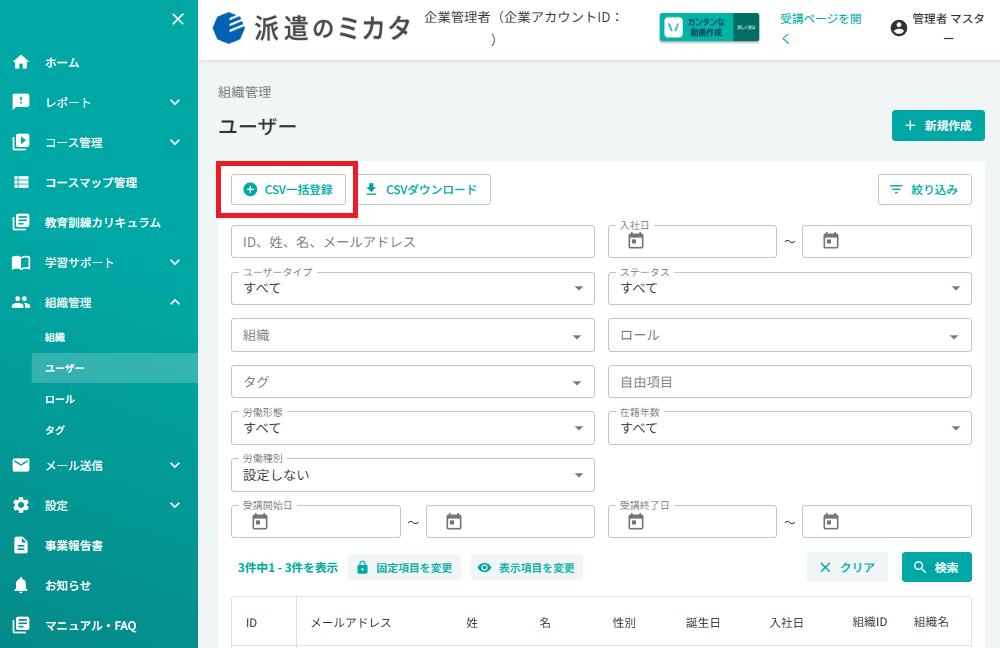
Task: Open the タグ filter dropdown
Action: pyautogui.click(x=413, y=381)
